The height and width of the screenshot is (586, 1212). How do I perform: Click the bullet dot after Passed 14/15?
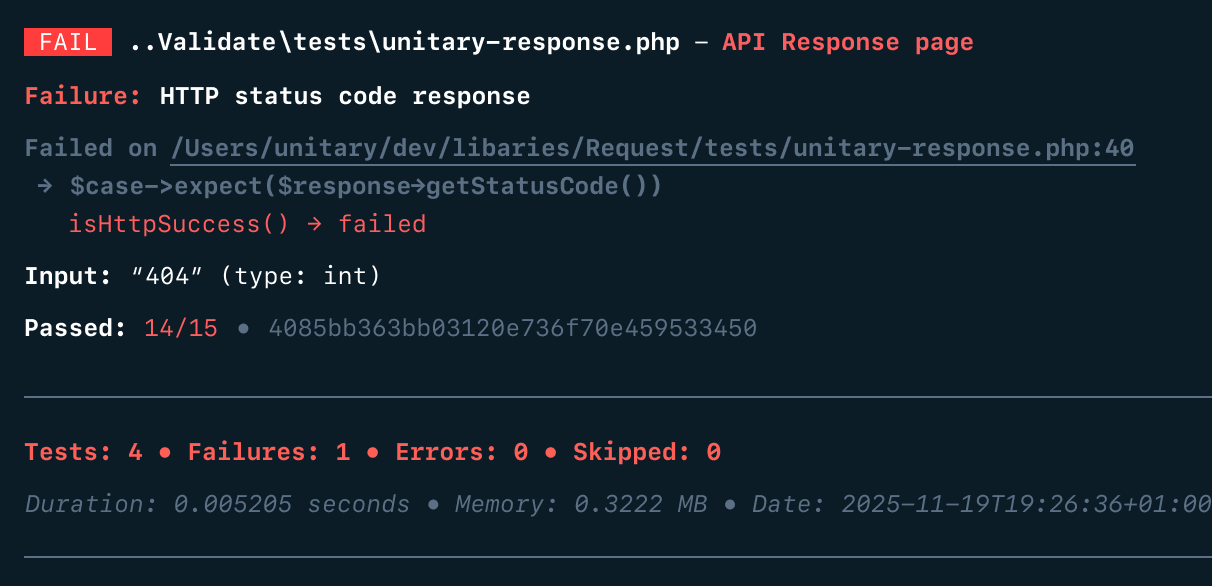point(243,329)
